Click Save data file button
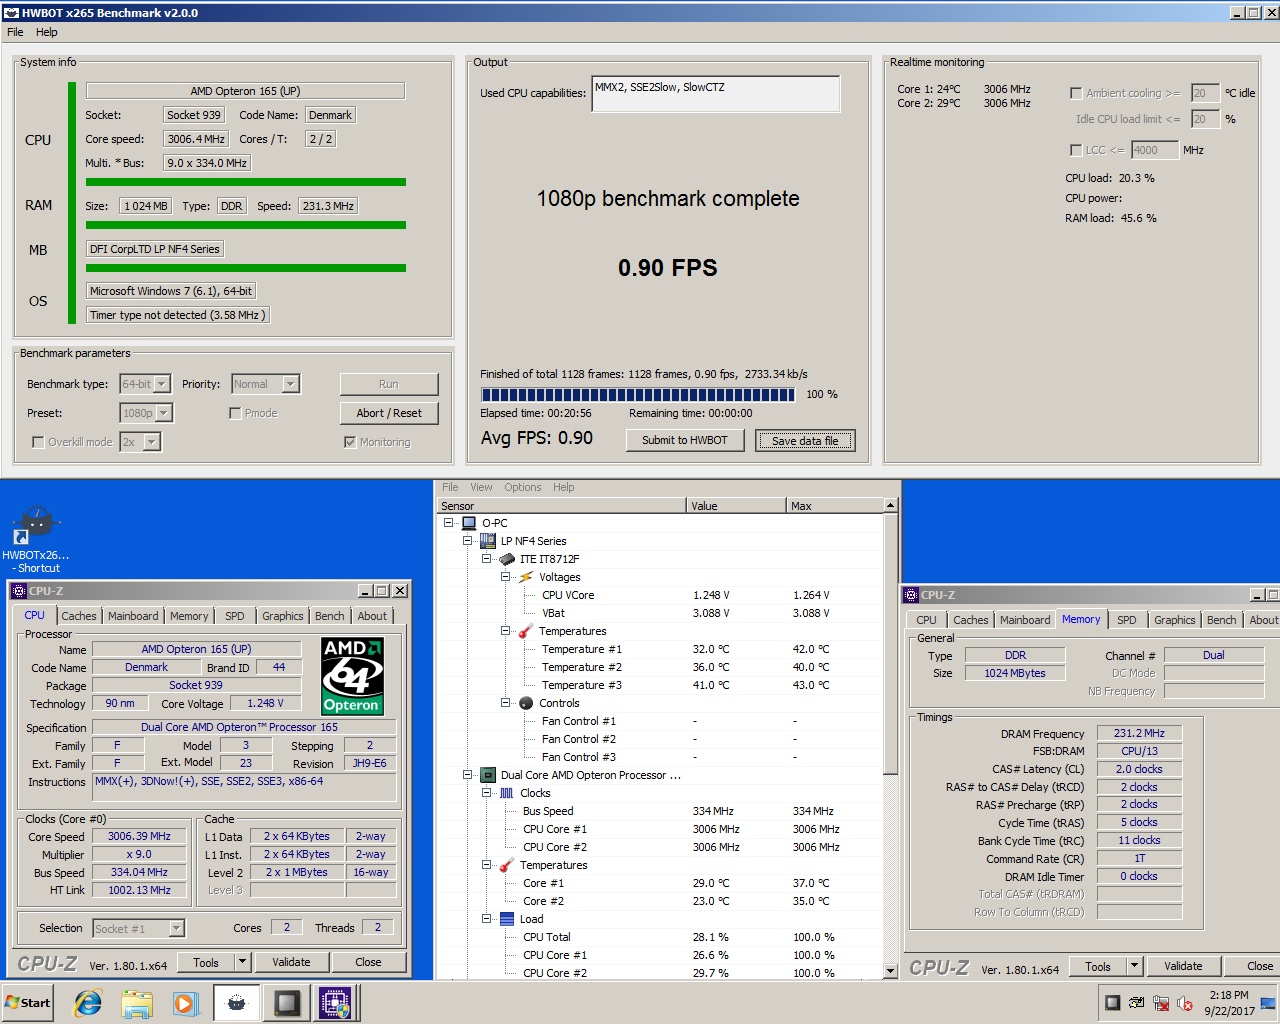1280x1024 pixels. pyautogui.click(x=805, y=440)
